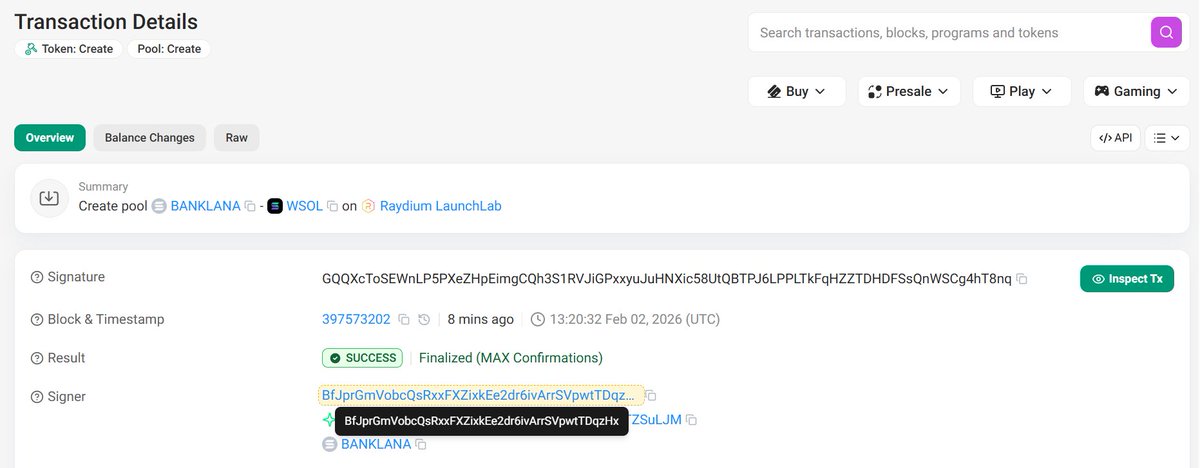Click the Result help question icon
This screenshot has height=468, width=1200.
pyautogui.click(x=37, y=358)
